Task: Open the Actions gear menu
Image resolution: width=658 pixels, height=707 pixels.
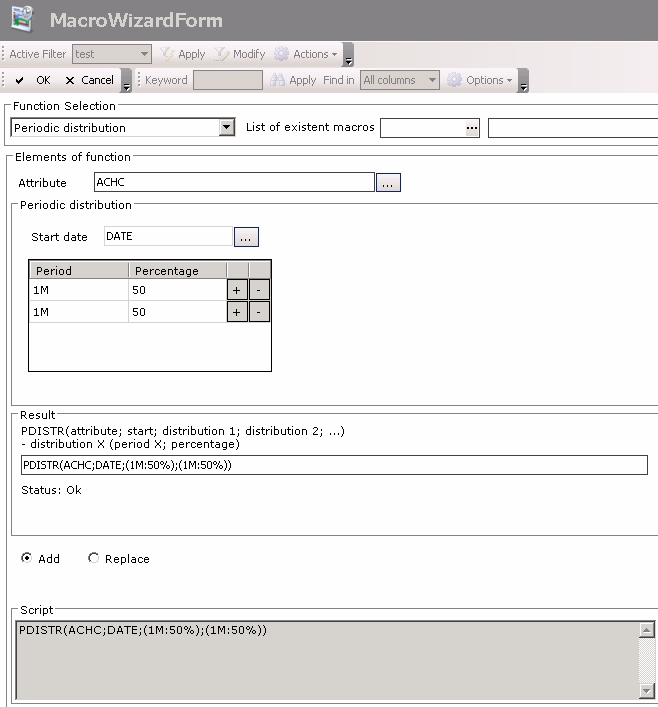Action: point(307,54)
